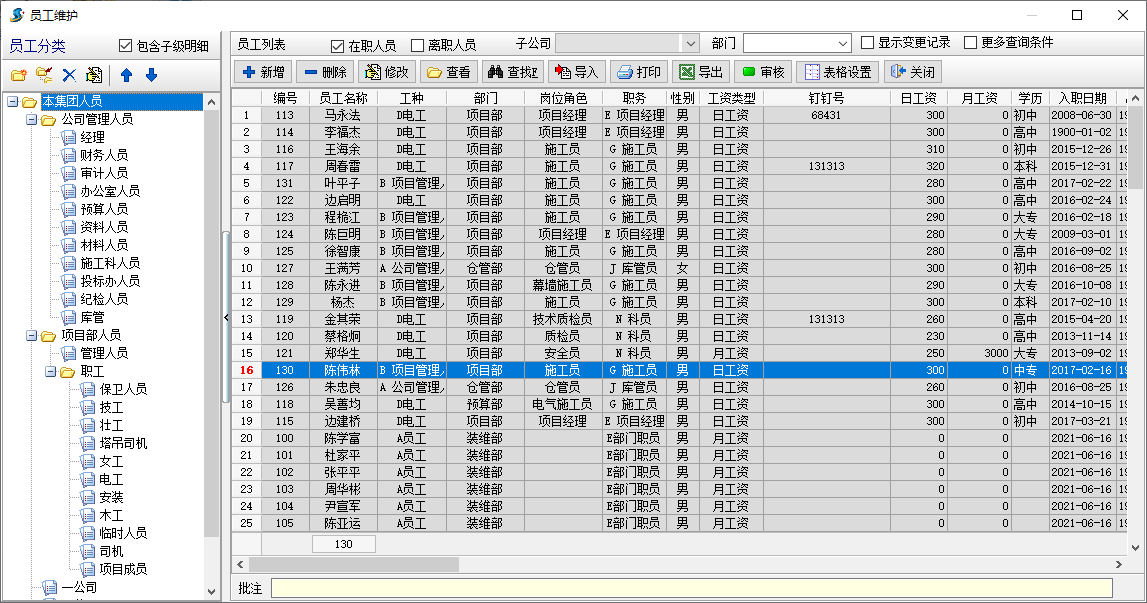Open the 部门 dropdown list
Screen dimensions: 1147x603
(841, 44)
